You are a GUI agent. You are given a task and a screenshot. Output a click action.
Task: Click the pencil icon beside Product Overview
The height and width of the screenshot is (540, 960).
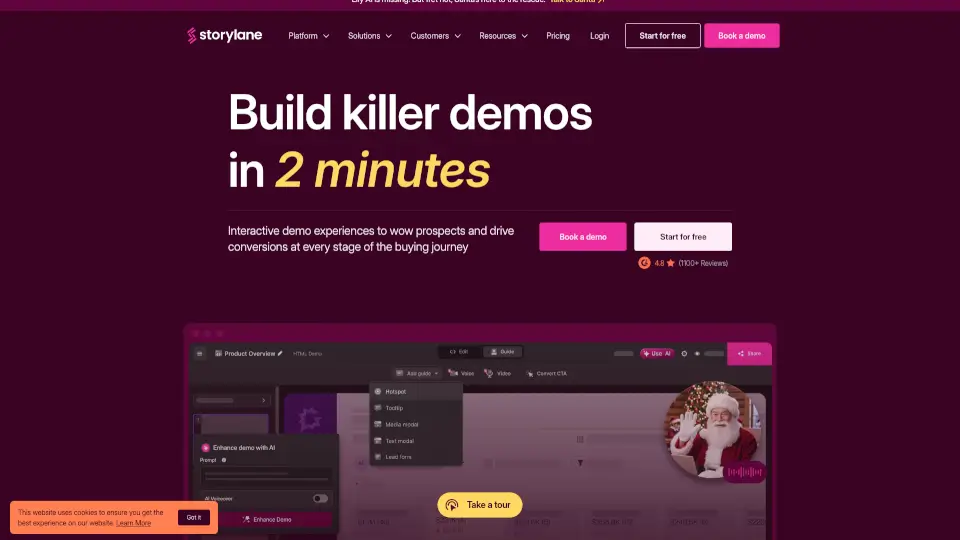(281, 353)
